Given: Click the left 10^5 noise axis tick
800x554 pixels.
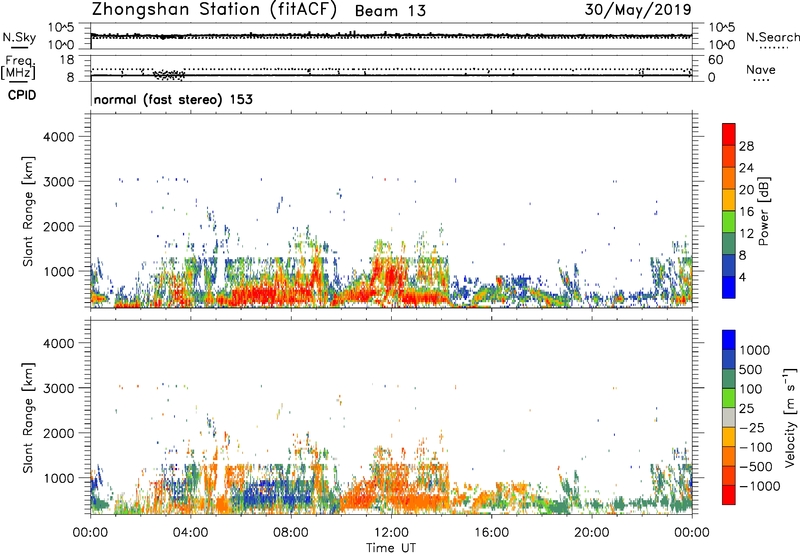Looking at the screenshot, I should (x=61, y=28).
